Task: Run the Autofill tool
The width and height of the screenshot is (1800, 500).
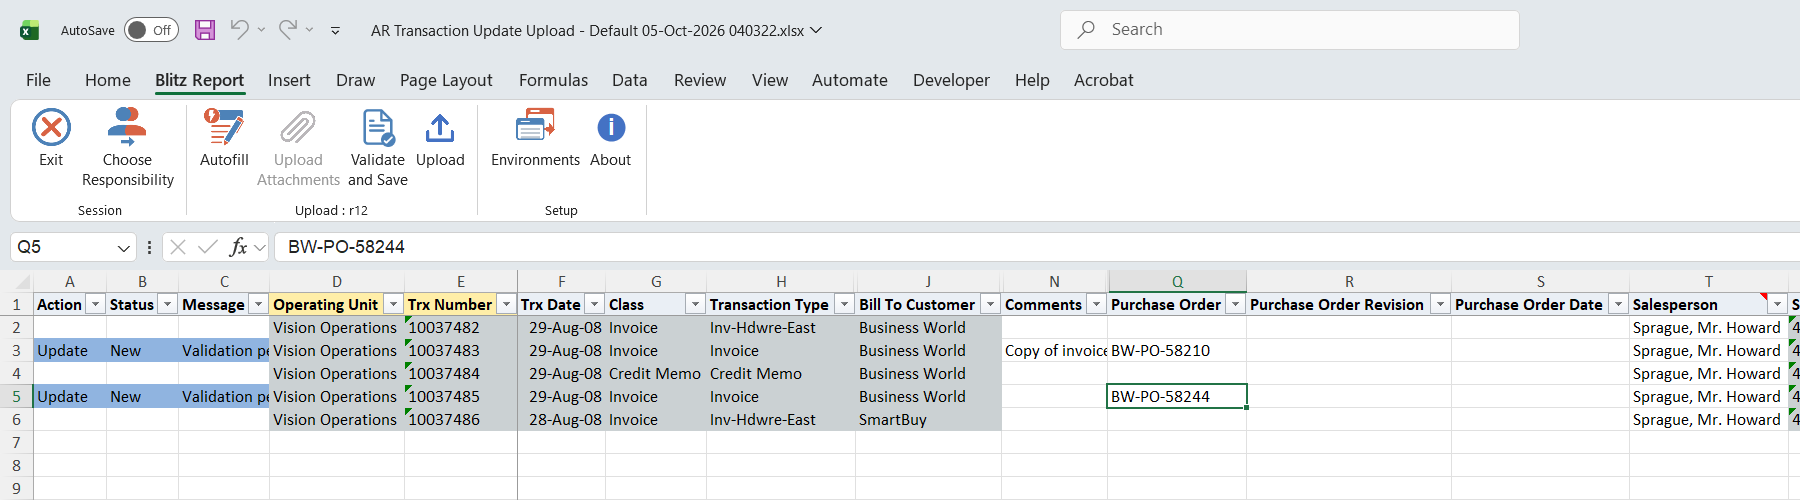Action: click(224, 137)
